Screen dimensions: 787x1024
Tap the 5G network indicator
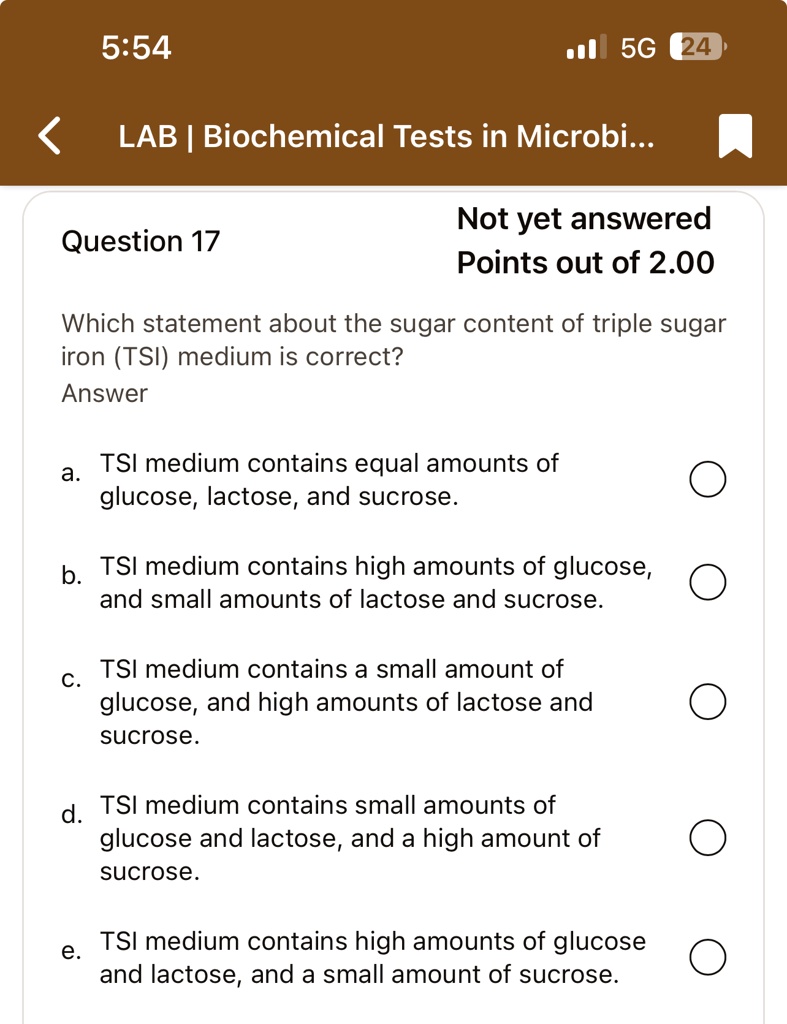point(638,47)
